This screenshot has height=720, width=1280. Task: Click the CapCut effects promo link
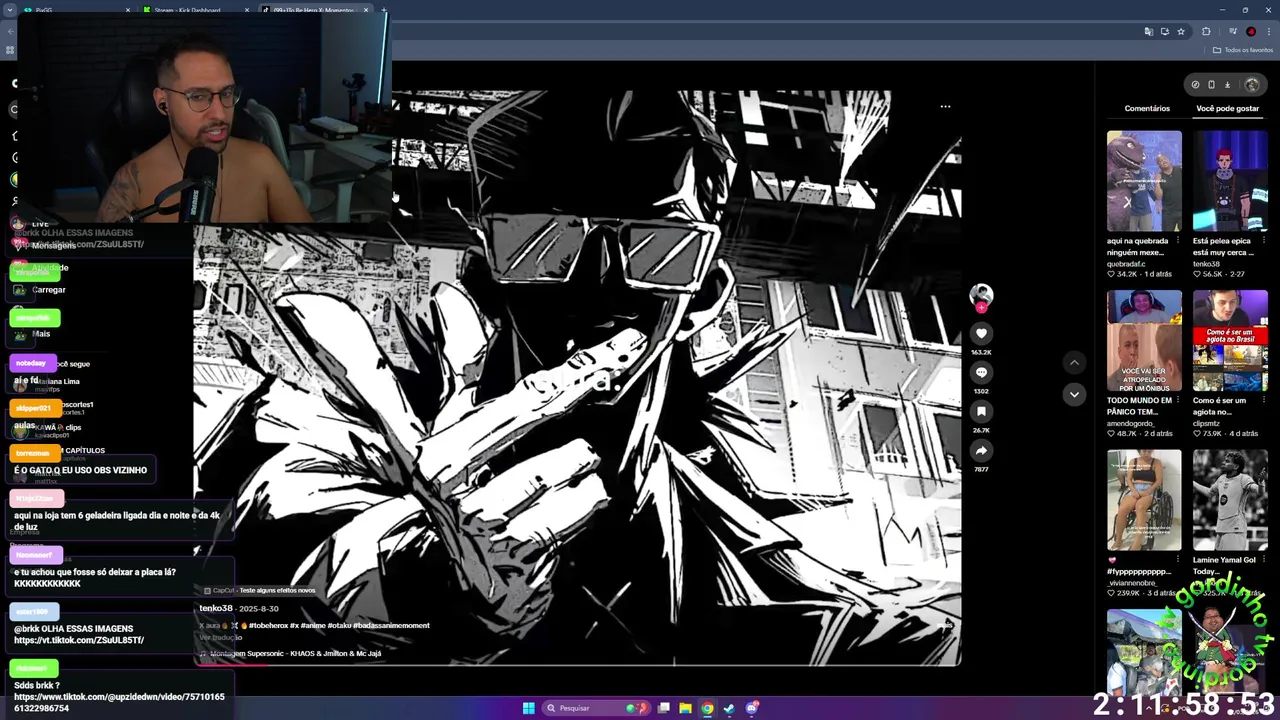(x=259, y=591)
